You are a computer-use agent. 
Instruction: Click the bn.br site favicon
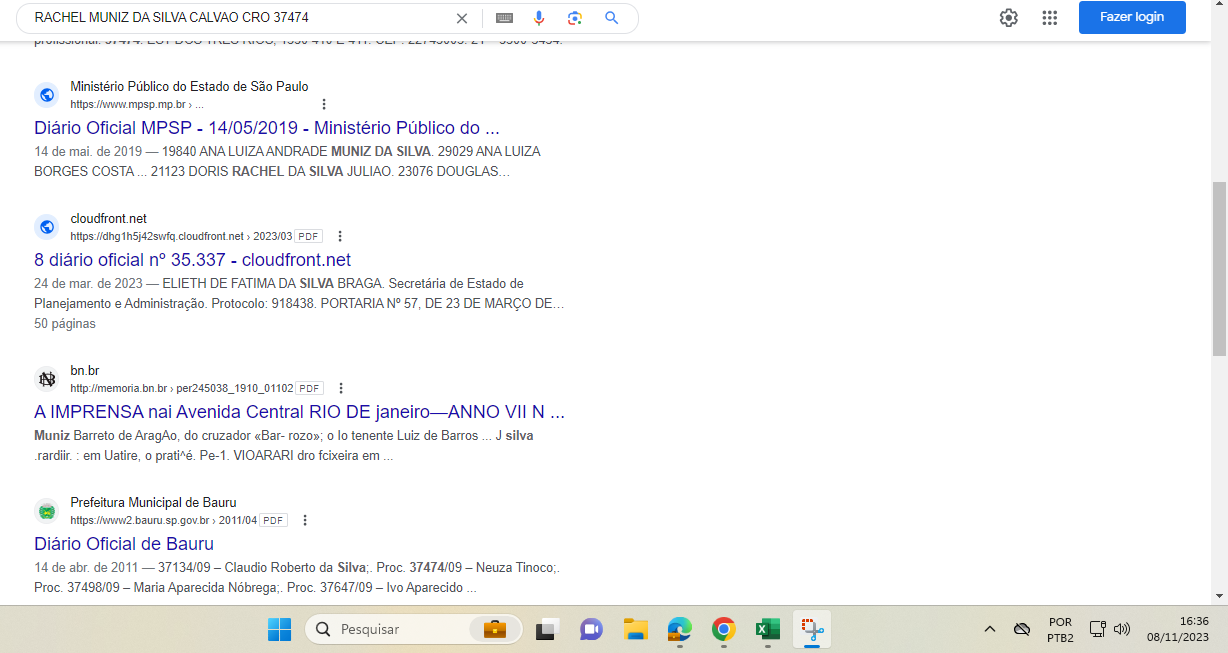coord(47,379)
